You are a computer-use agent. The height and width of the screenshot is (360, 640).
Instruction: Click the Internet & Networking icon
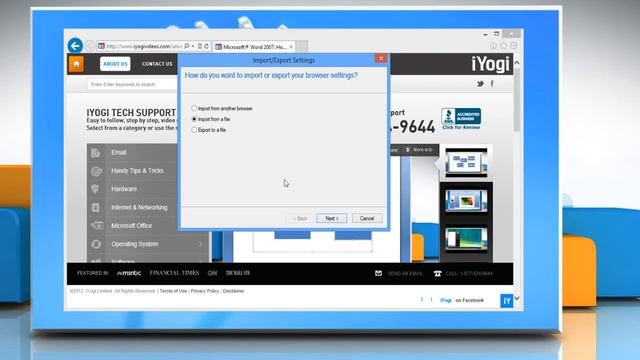[x=96, y=207]
